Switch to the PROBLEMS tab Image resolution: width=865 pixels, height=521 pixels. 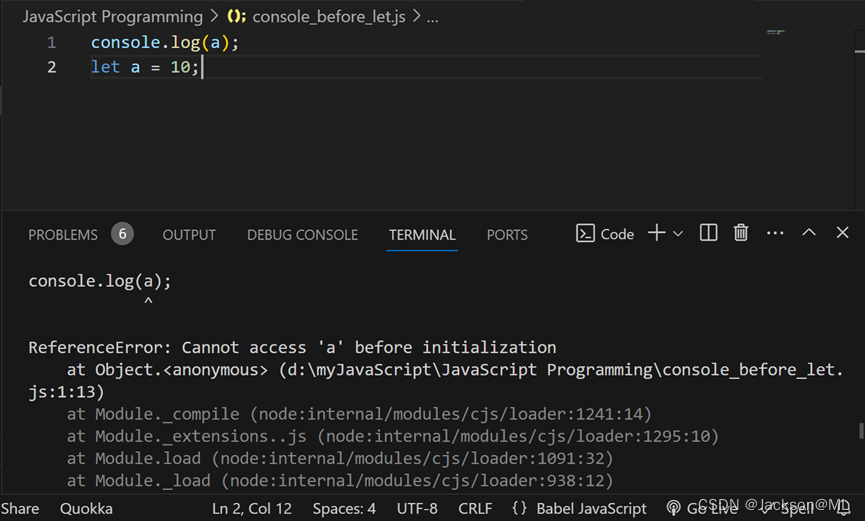(x=63, y=234)
